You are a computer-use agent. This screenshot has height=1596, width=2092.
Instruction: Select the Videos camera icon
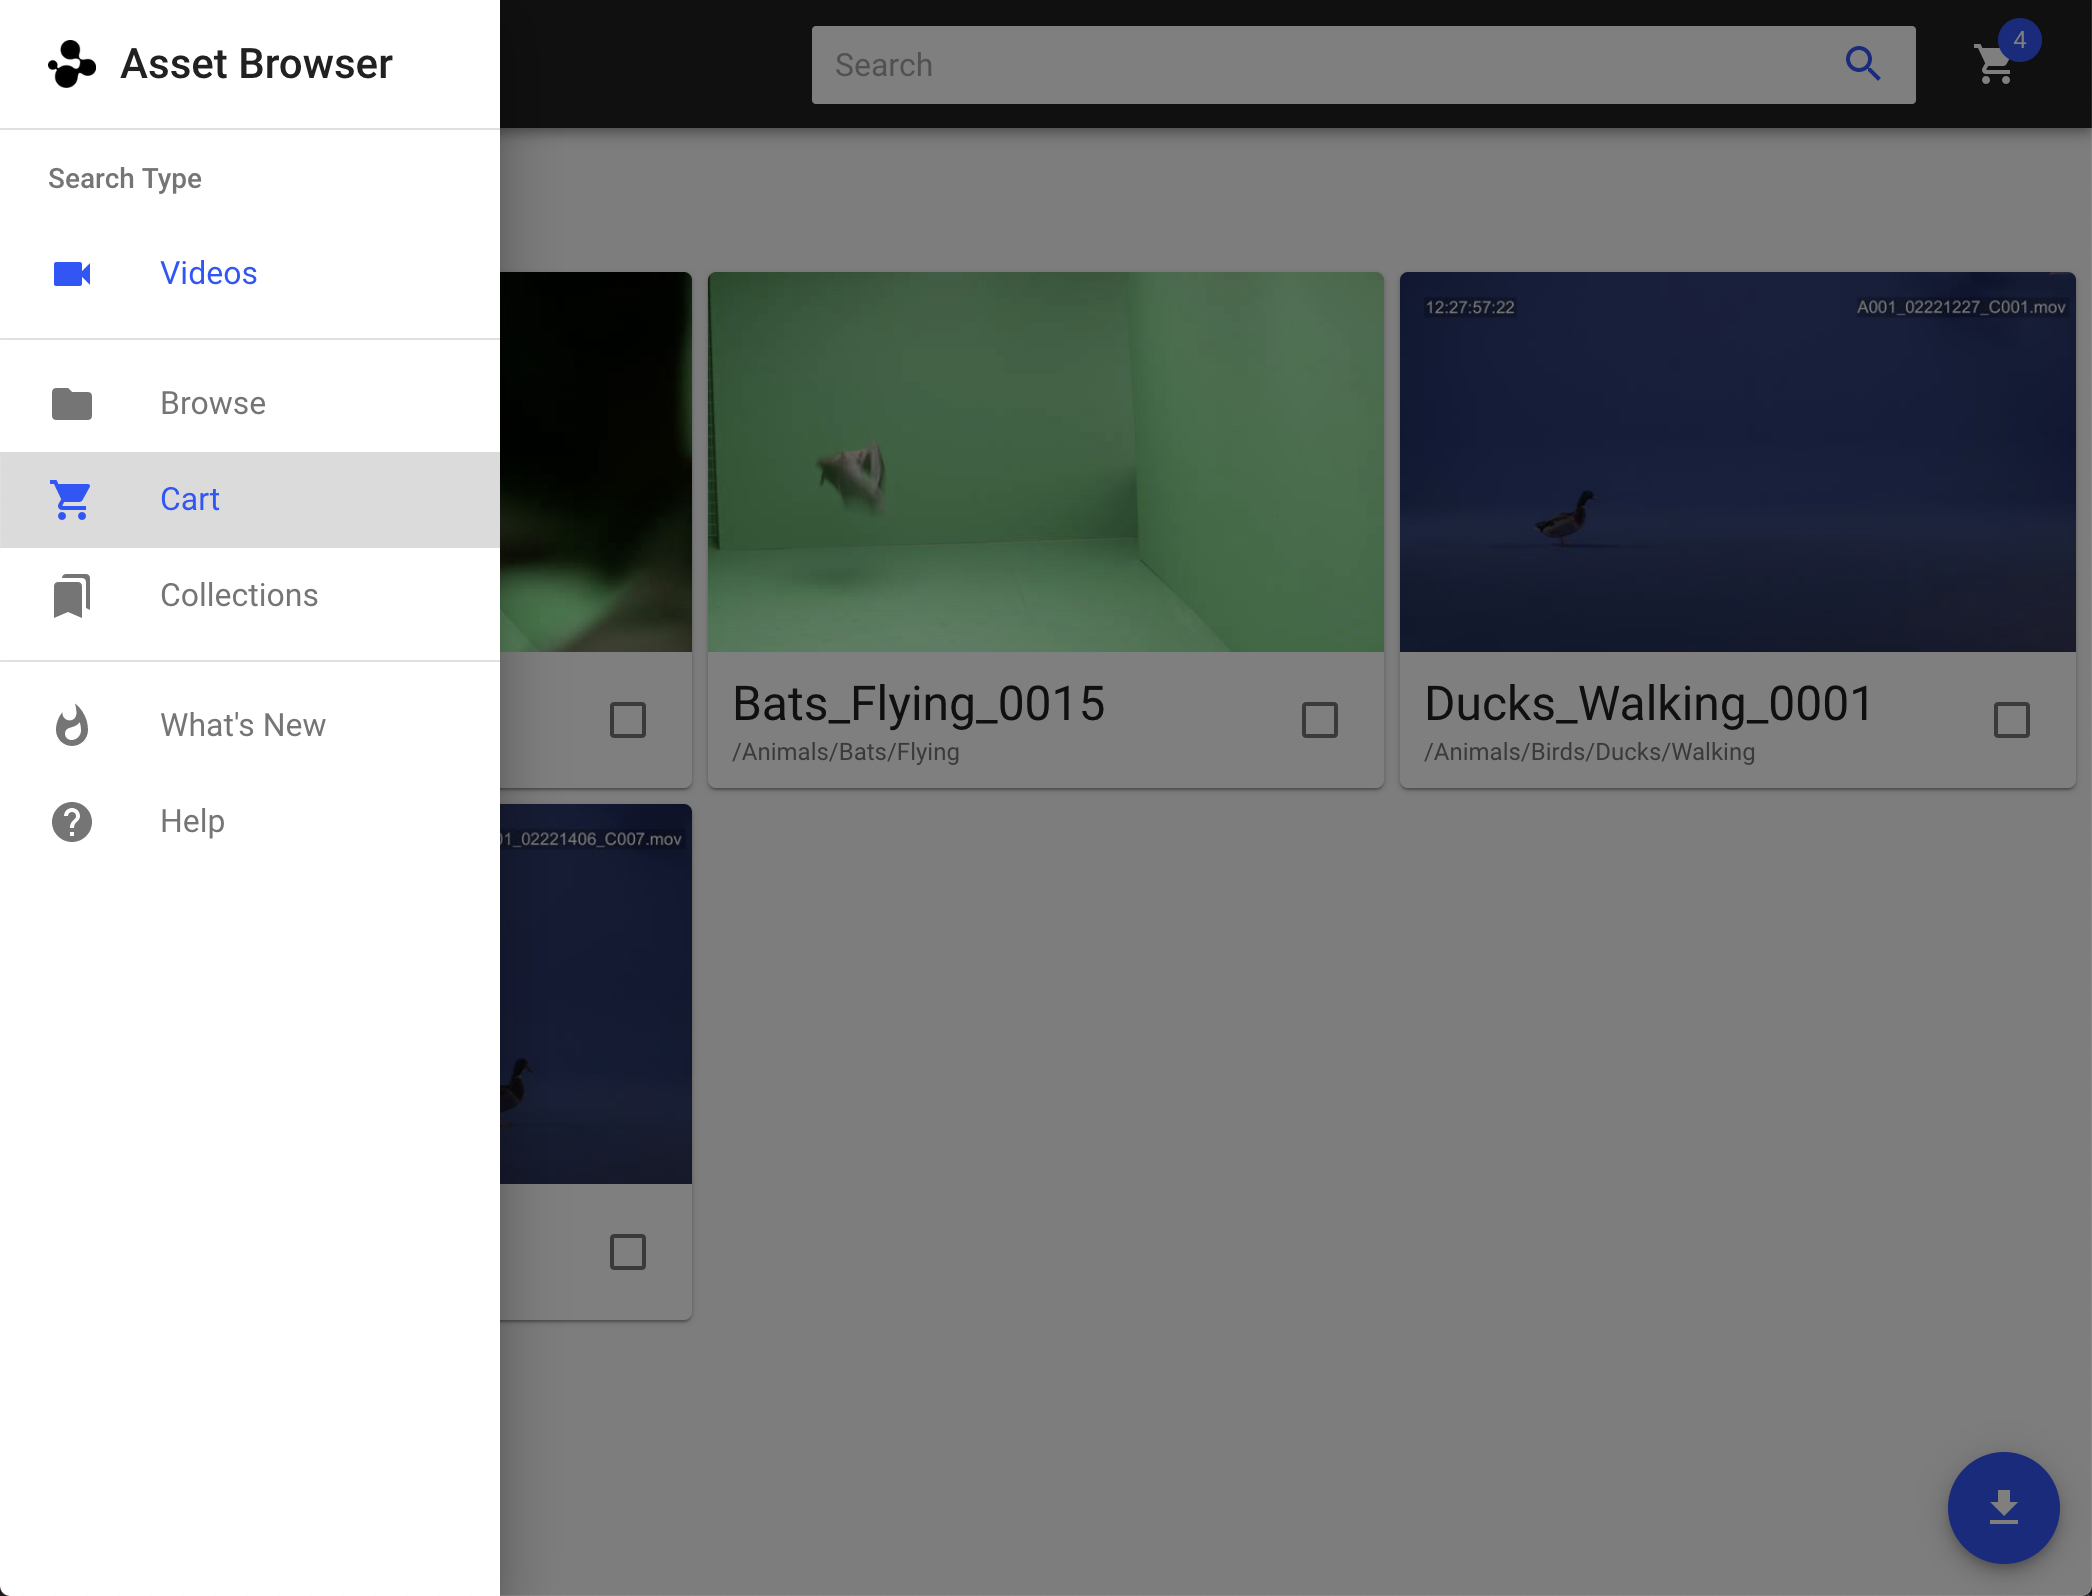point(71,273)
